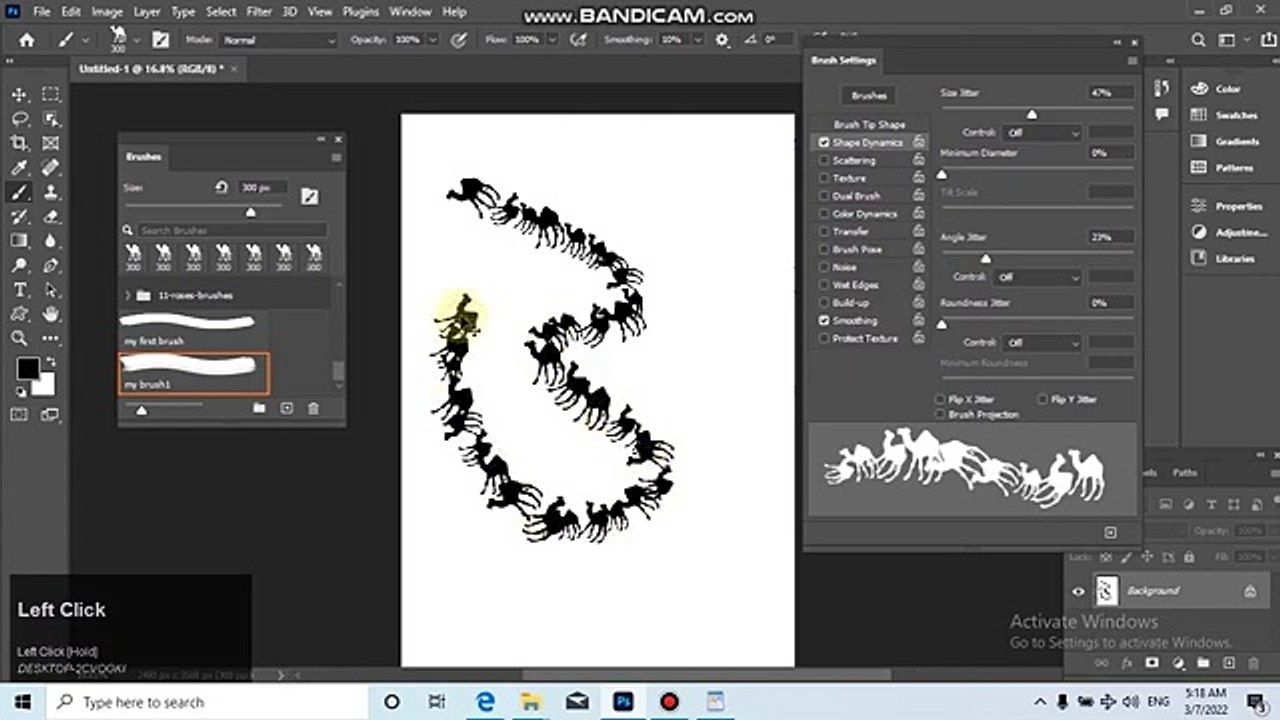This screenshot has width=1280, height=720.
Task: Open the brush preset picker arrow
Action: 135,40
